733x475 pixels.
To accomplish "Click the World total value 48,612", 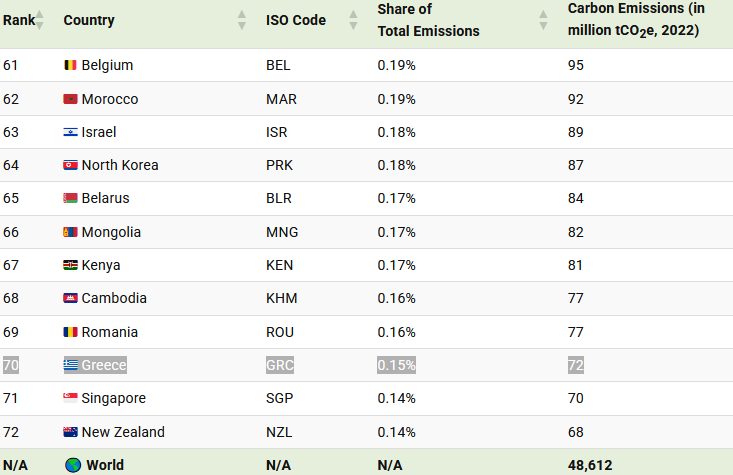I will pos(590,465).
